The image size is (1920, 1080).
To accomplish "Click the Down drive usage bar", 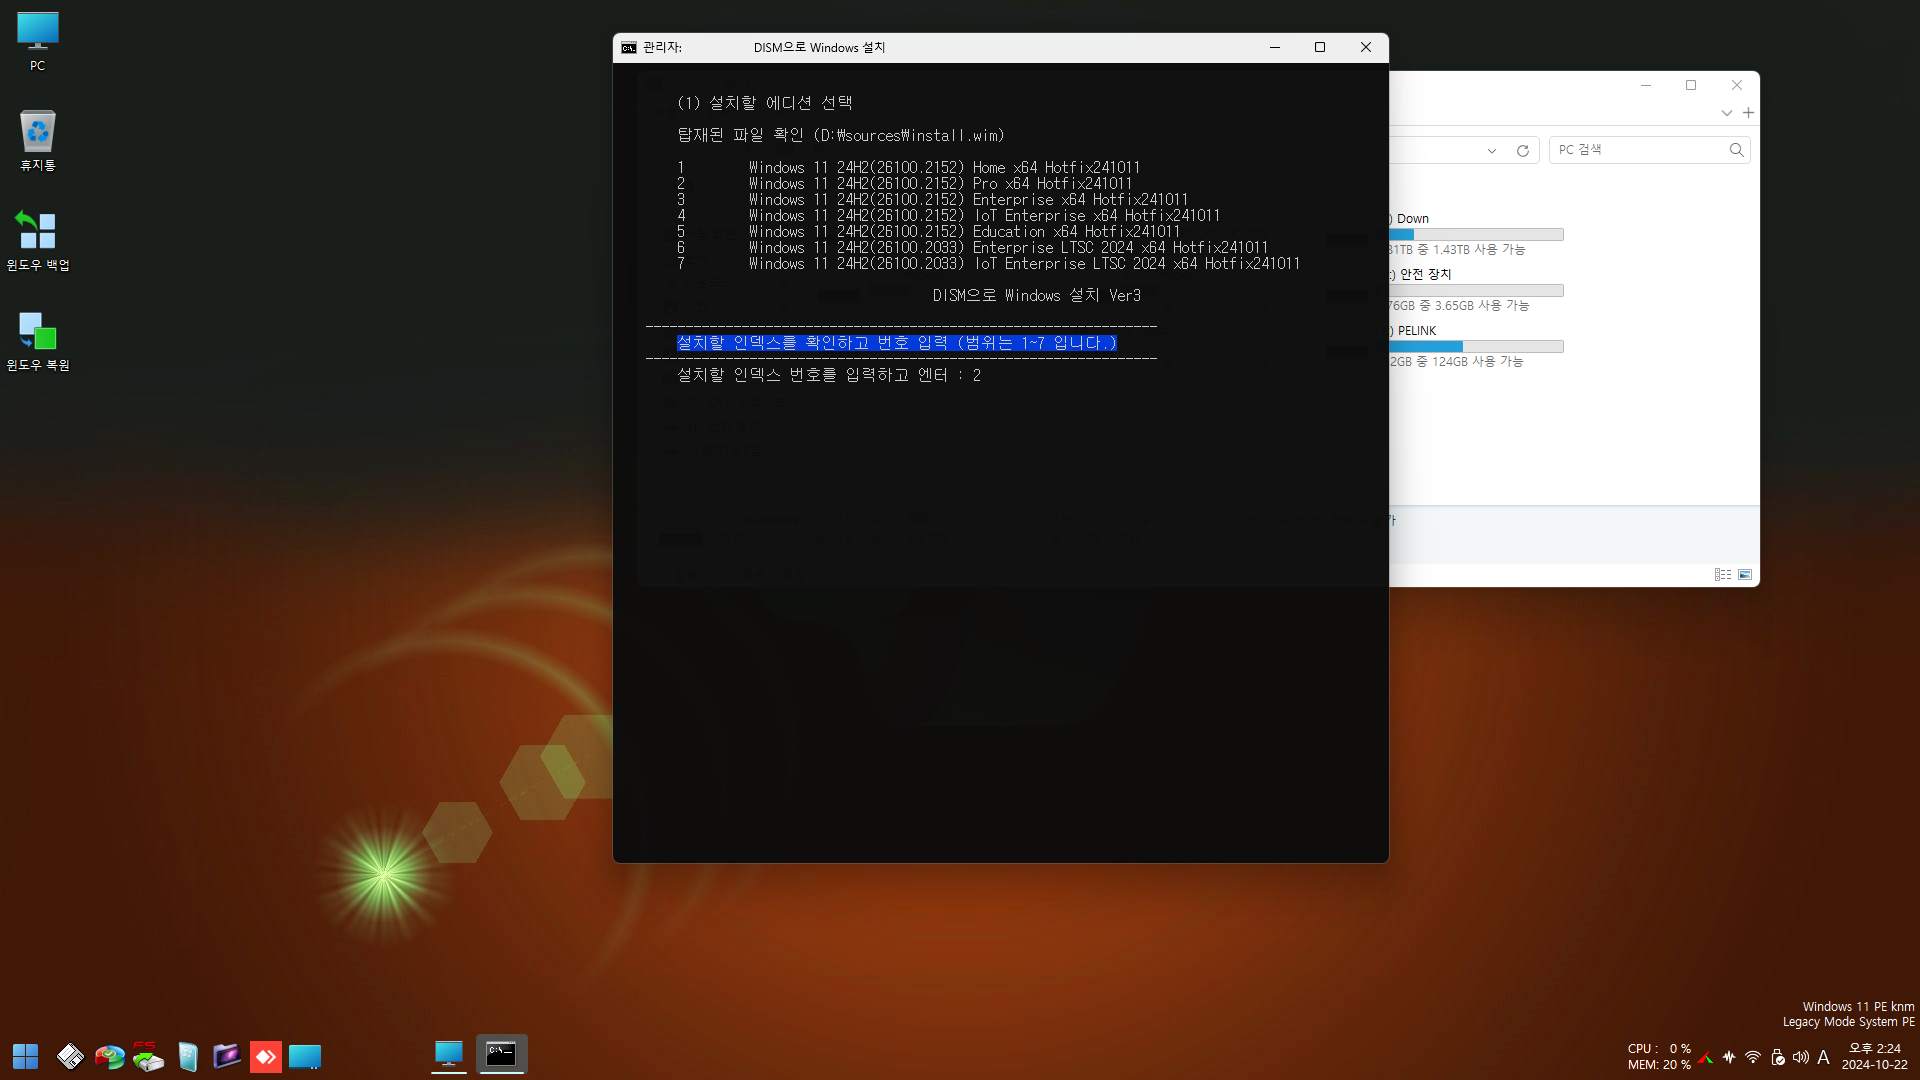I will tap(1476, 235).
